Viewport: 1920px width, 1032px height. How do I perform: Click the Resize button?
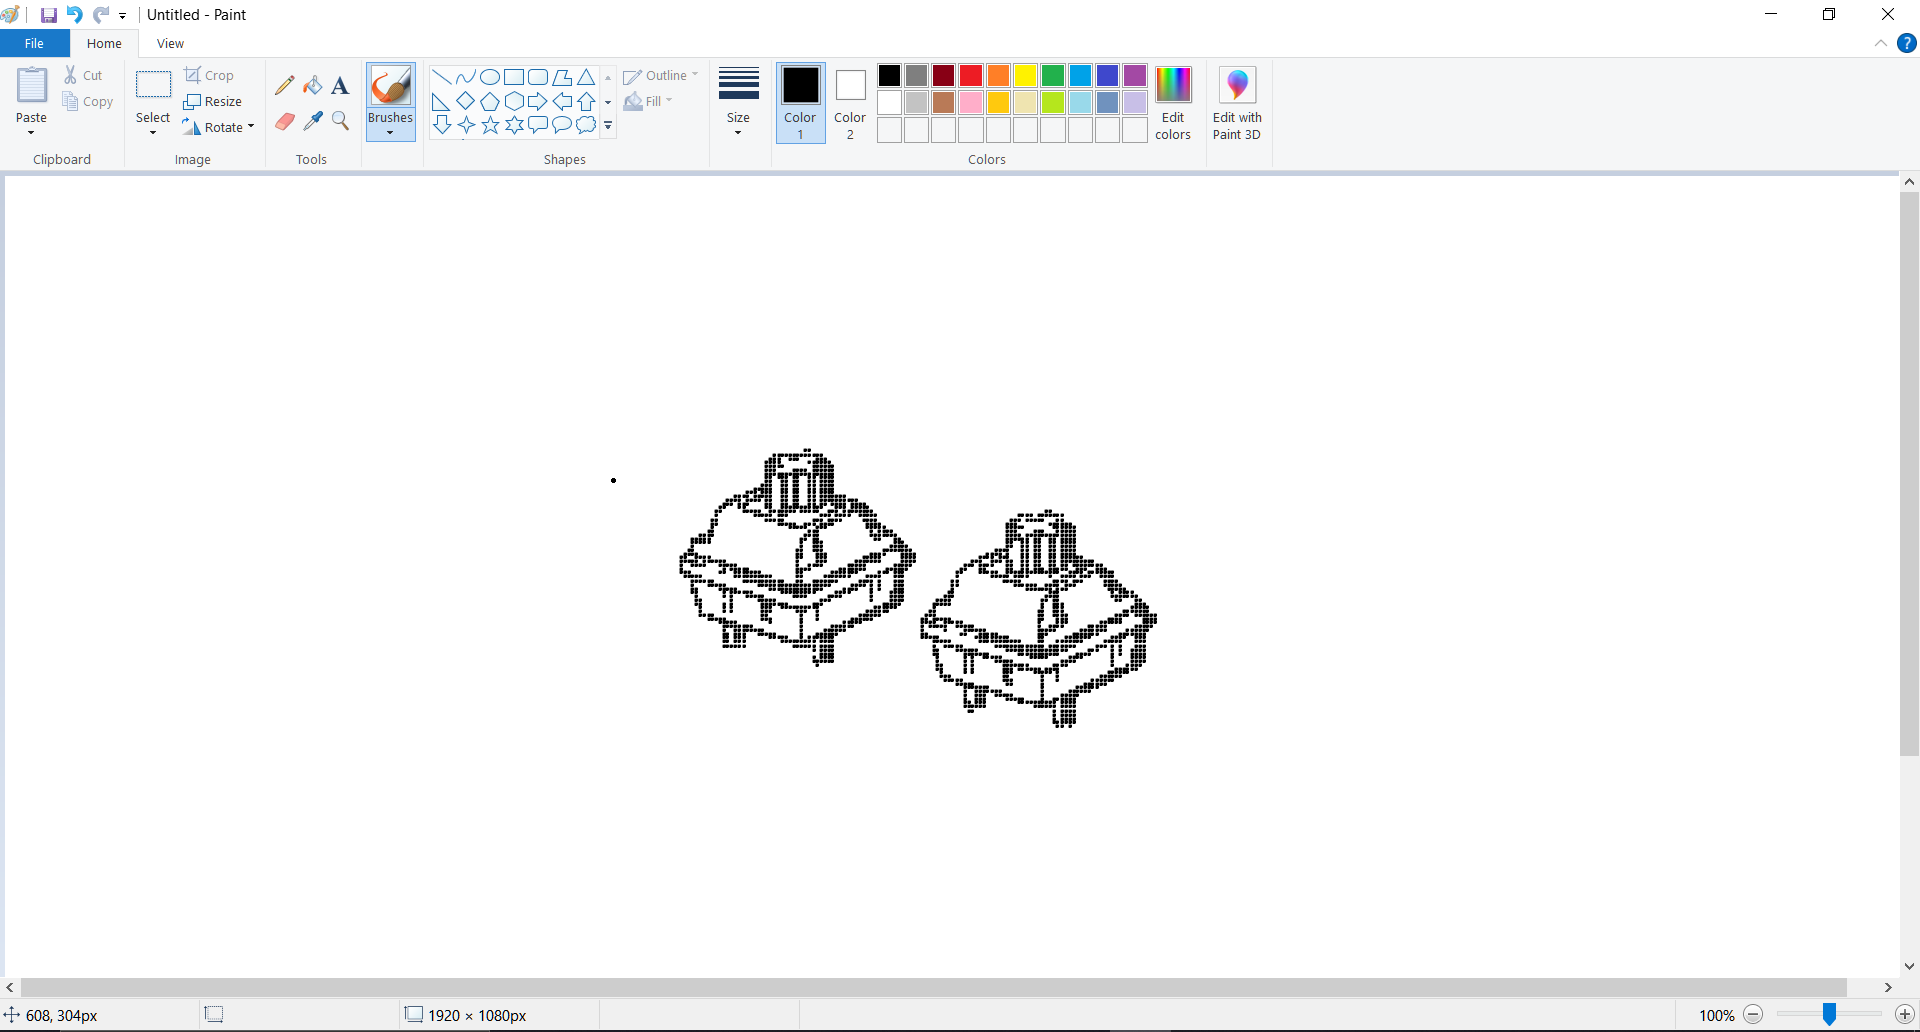[213, 101]
